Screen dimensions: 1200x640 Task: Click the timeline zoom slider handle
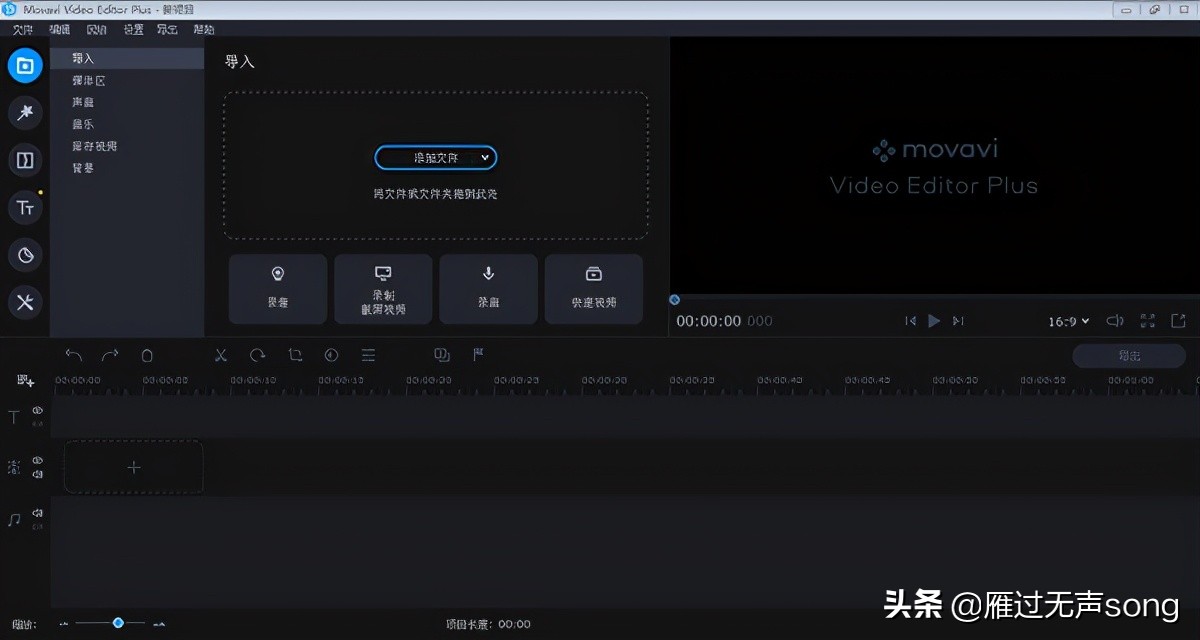[118, 623]
